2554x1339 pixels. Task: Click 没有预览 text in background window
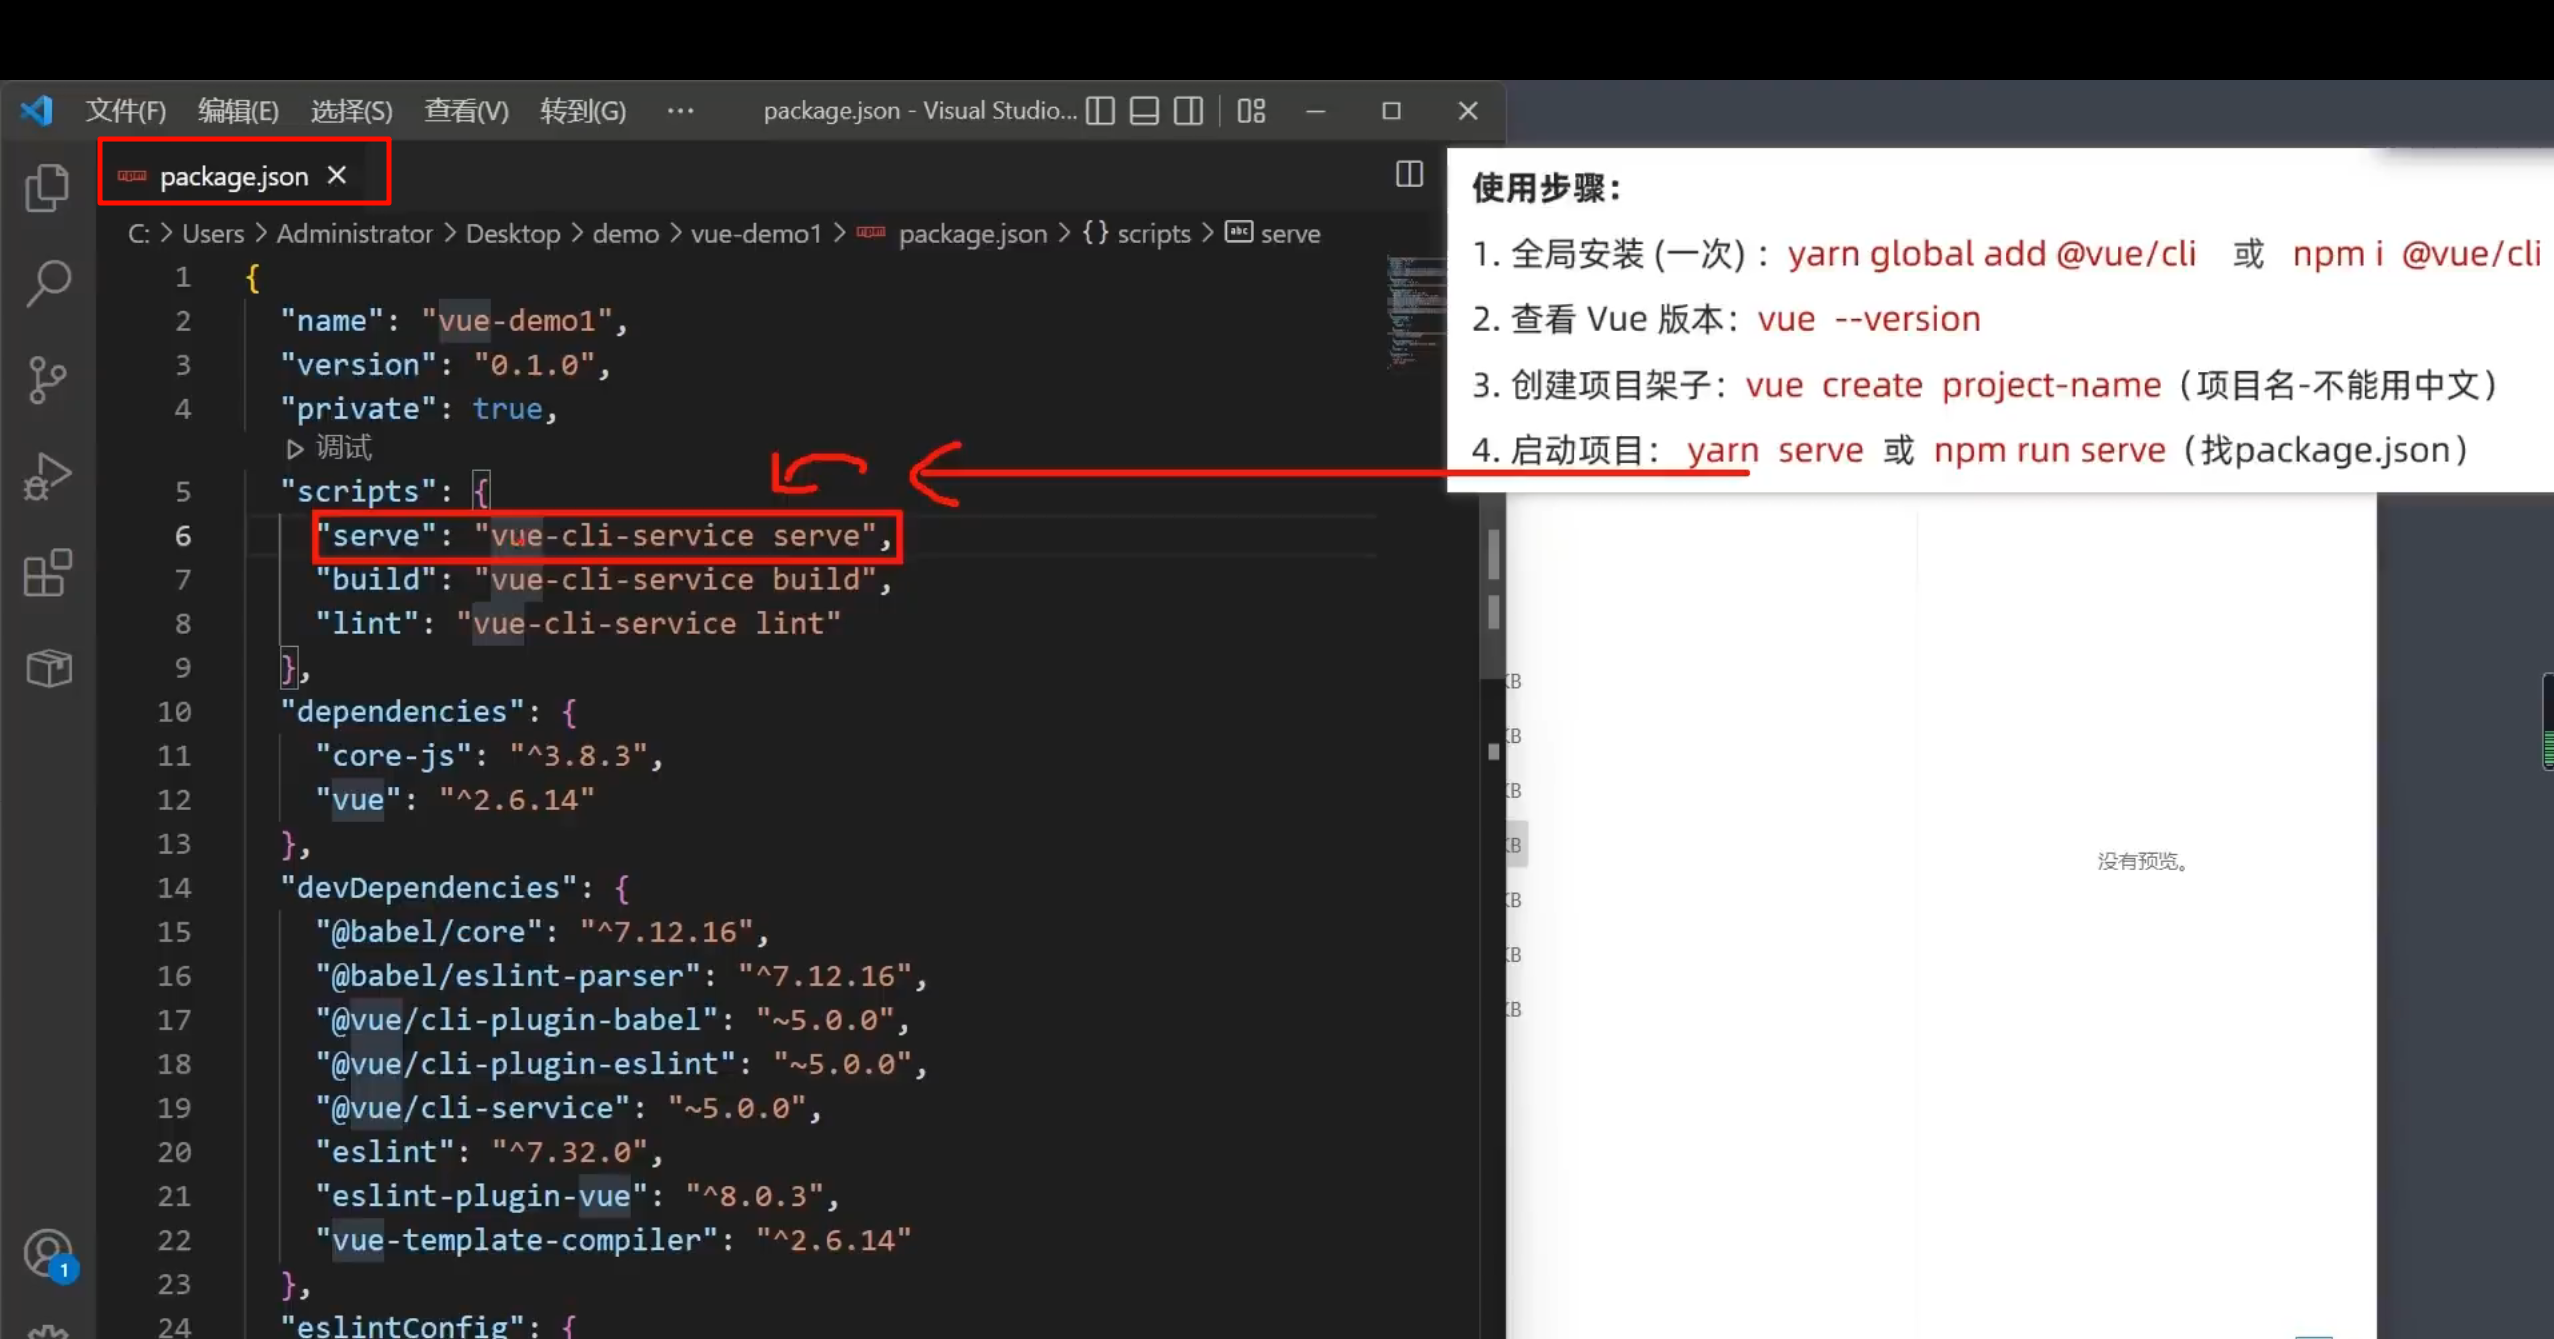point(2141,861)
